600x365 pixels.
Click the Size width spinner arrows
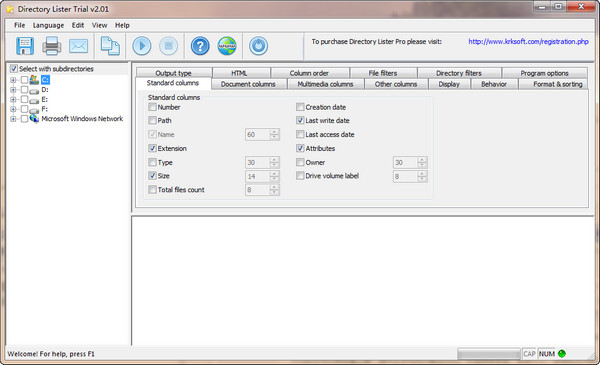tap(274, 176)
